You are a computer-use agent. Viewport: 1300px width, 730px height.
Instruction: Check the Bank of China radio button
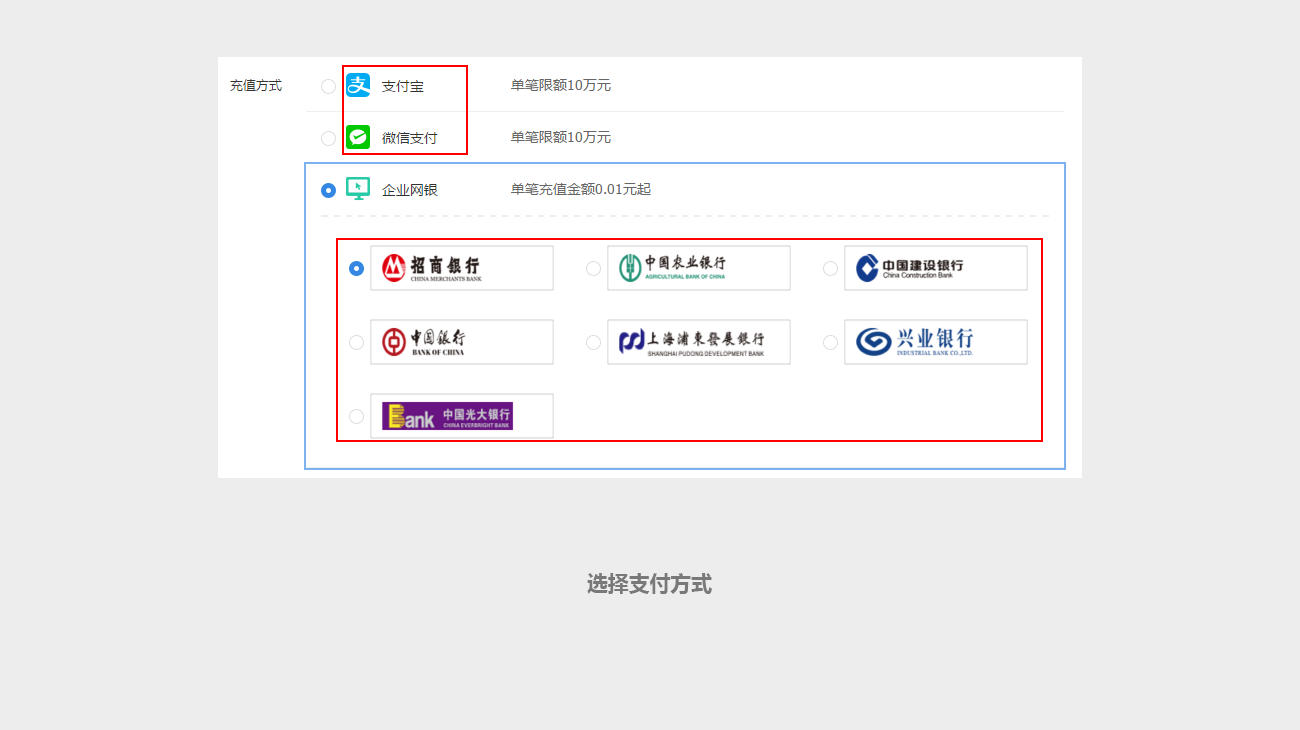[x=356, y=342]
